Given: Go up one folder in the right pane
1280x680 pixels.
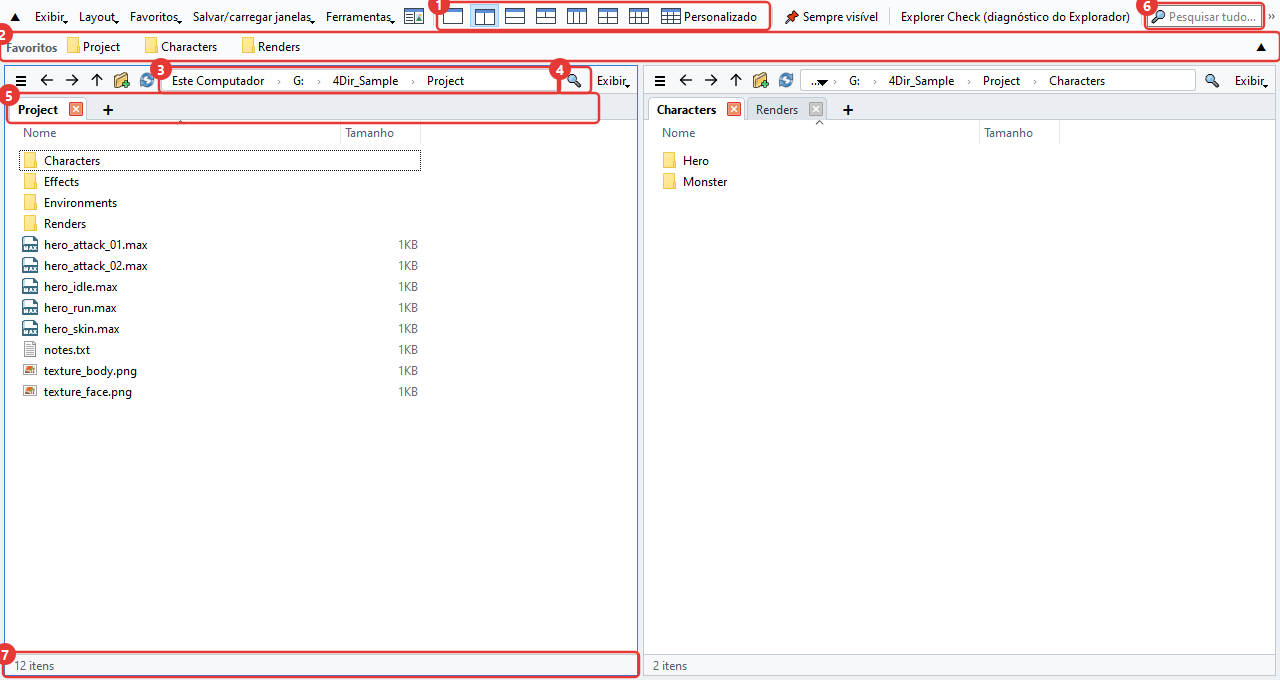Looking at the screenshot, I should coord(736,81).
